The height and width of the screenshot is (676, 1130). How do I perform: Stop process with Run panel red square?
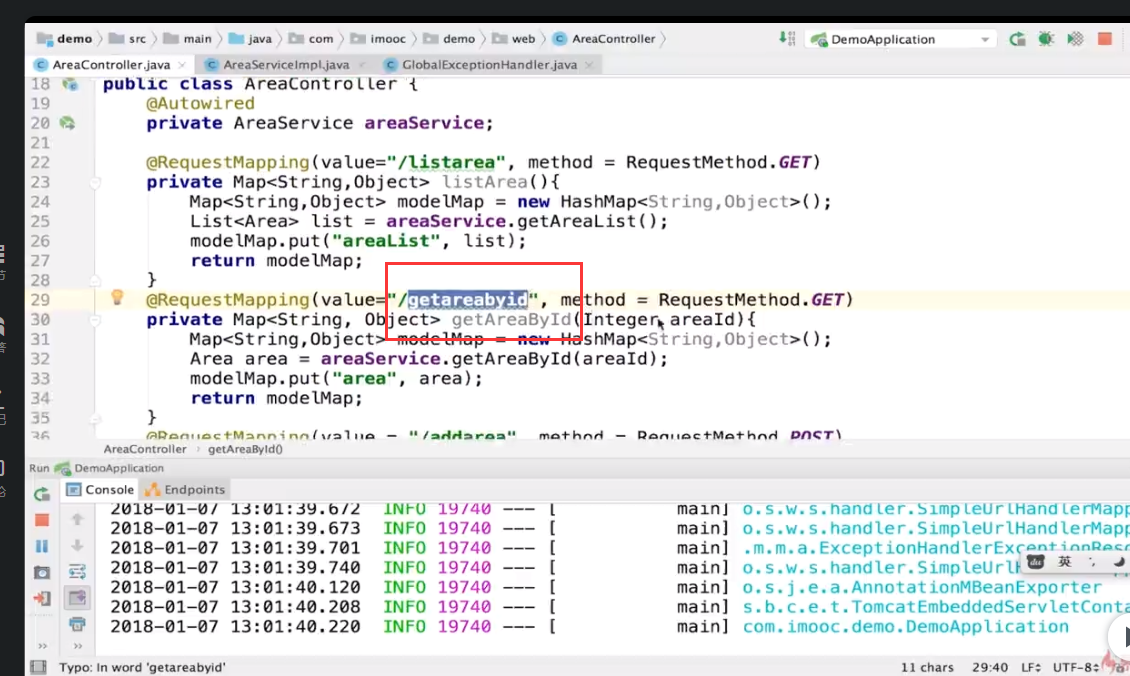point(42,520)
